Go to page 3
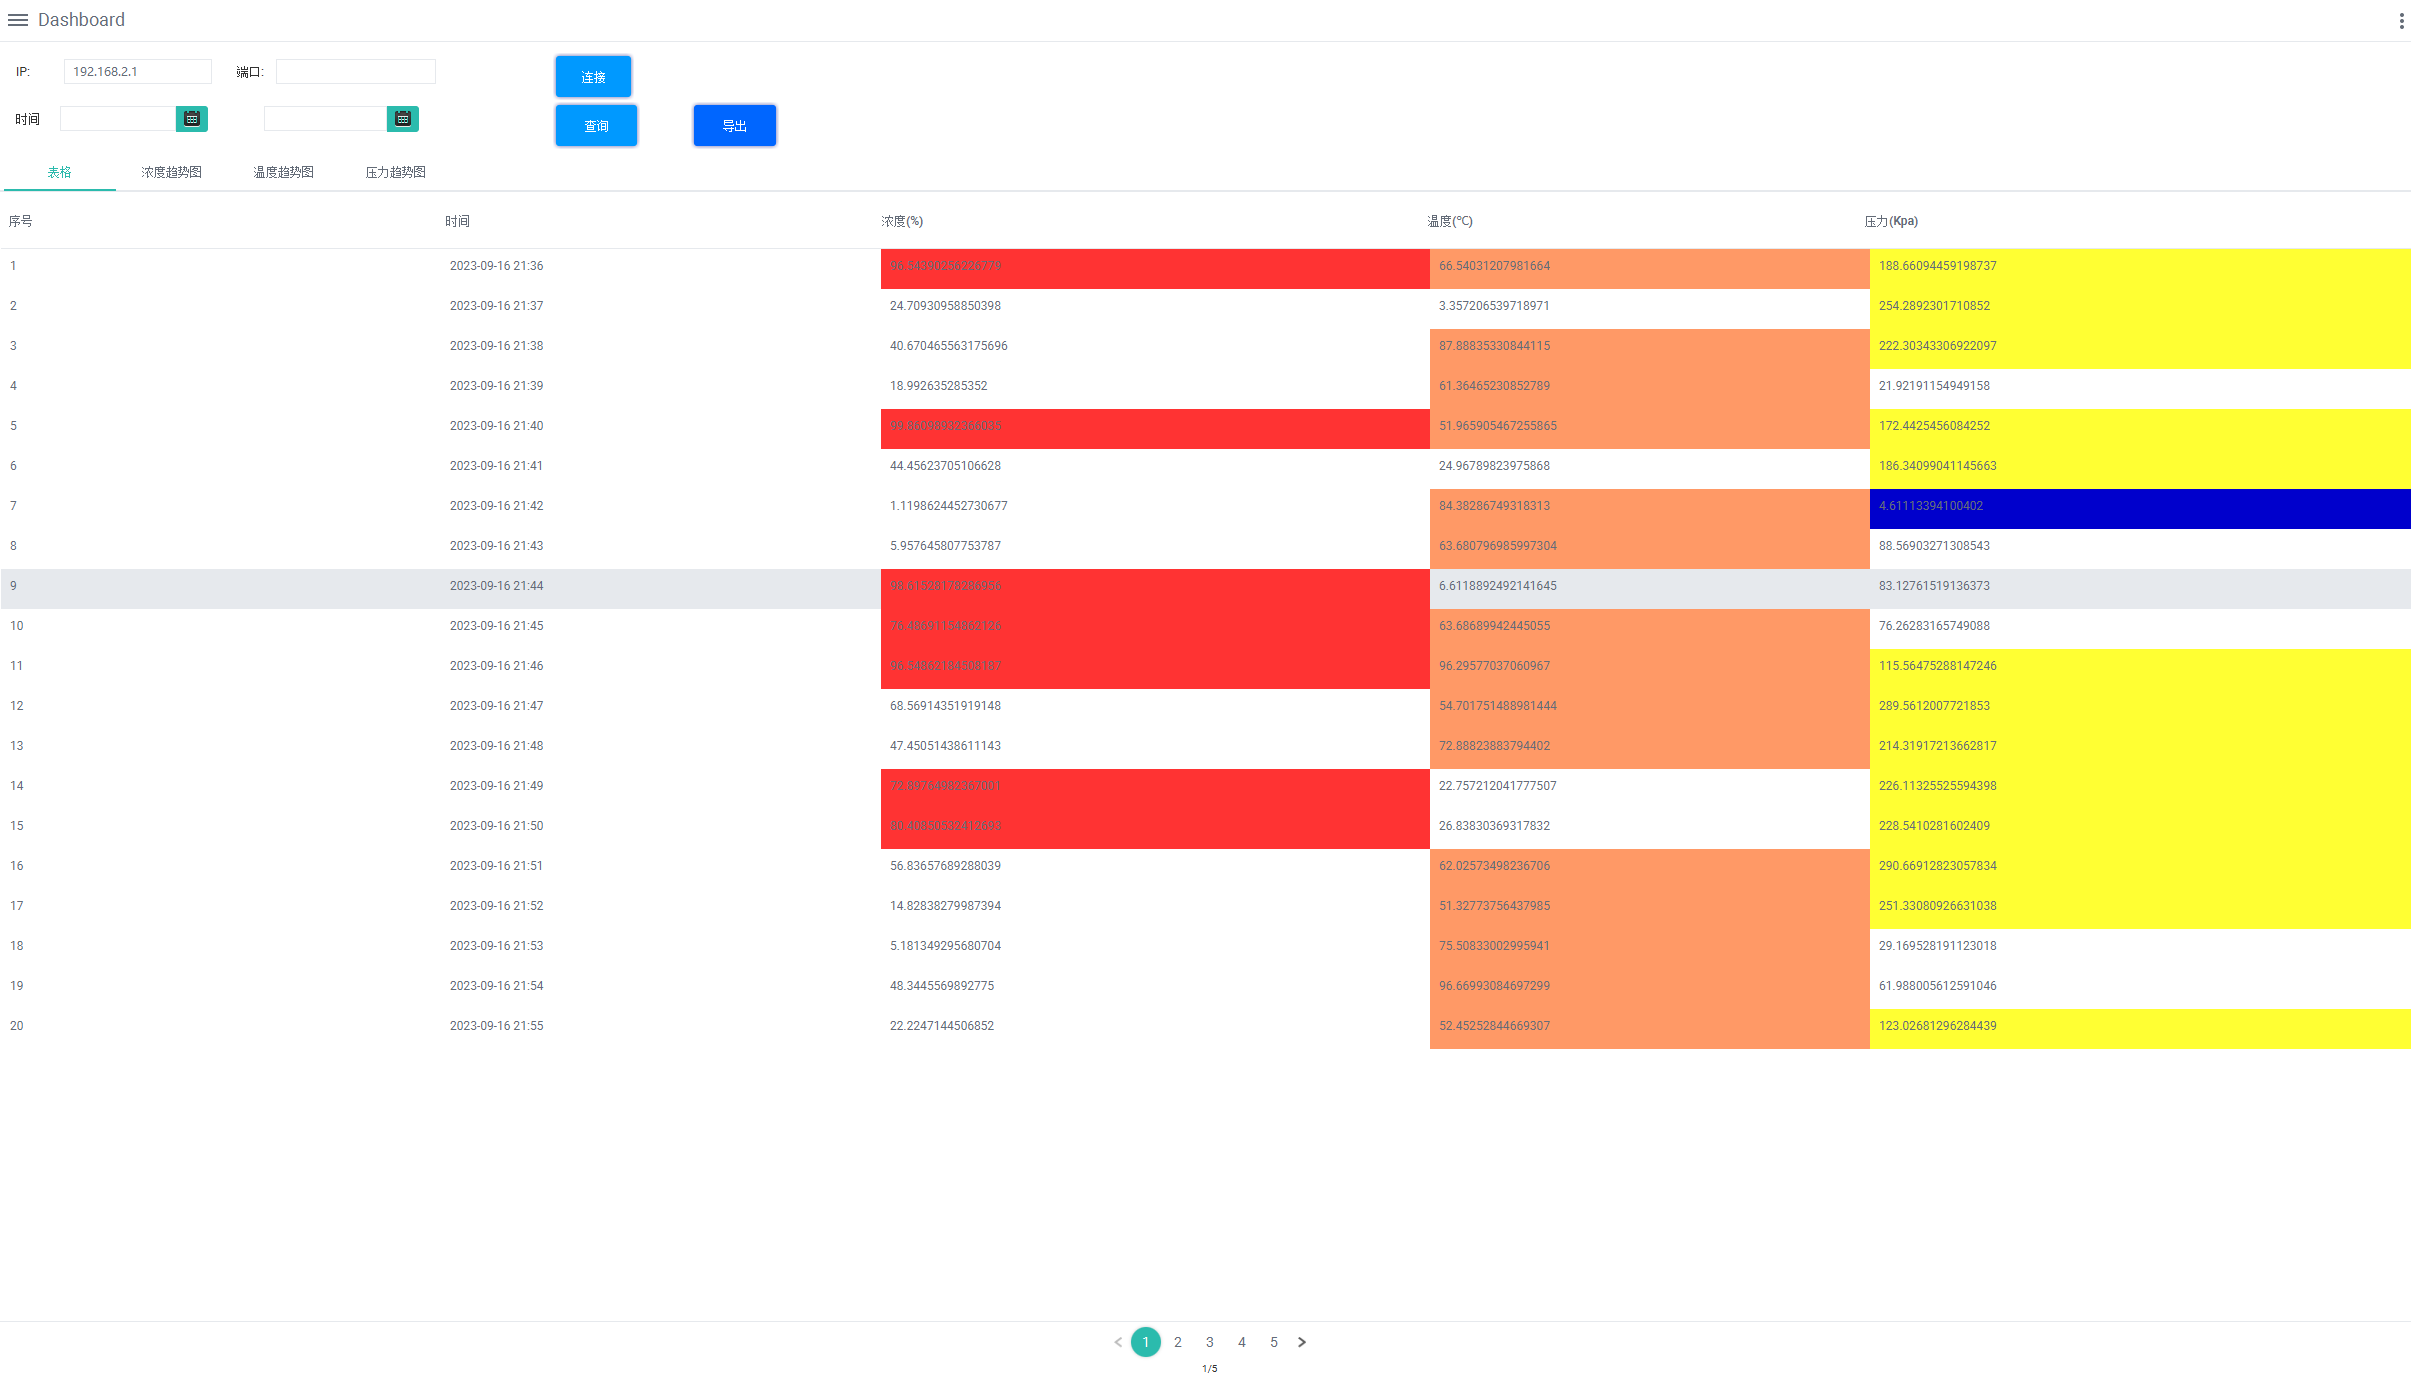2411x1376 pixels. [1210, 1342]
